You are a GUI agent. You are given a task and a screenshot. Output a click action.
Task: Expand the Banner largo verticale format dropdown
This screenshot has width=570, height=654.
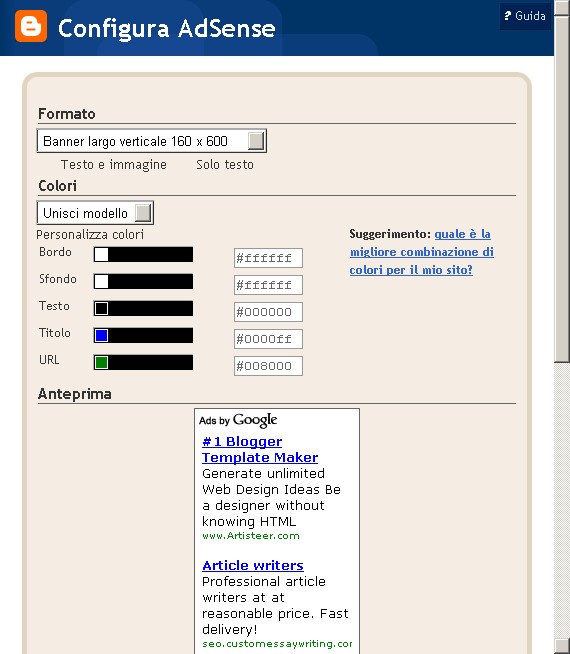[152, 141]
